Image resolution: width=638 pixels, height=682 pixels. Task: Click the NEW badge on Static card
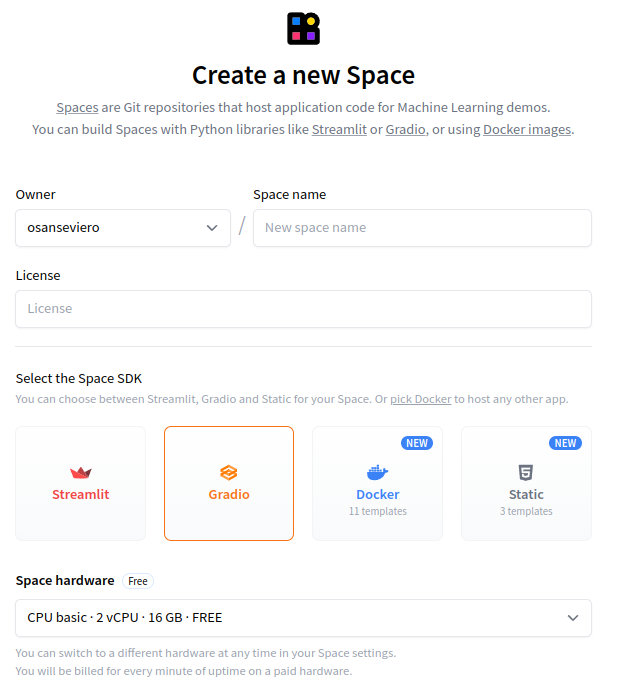click(566, 443)
